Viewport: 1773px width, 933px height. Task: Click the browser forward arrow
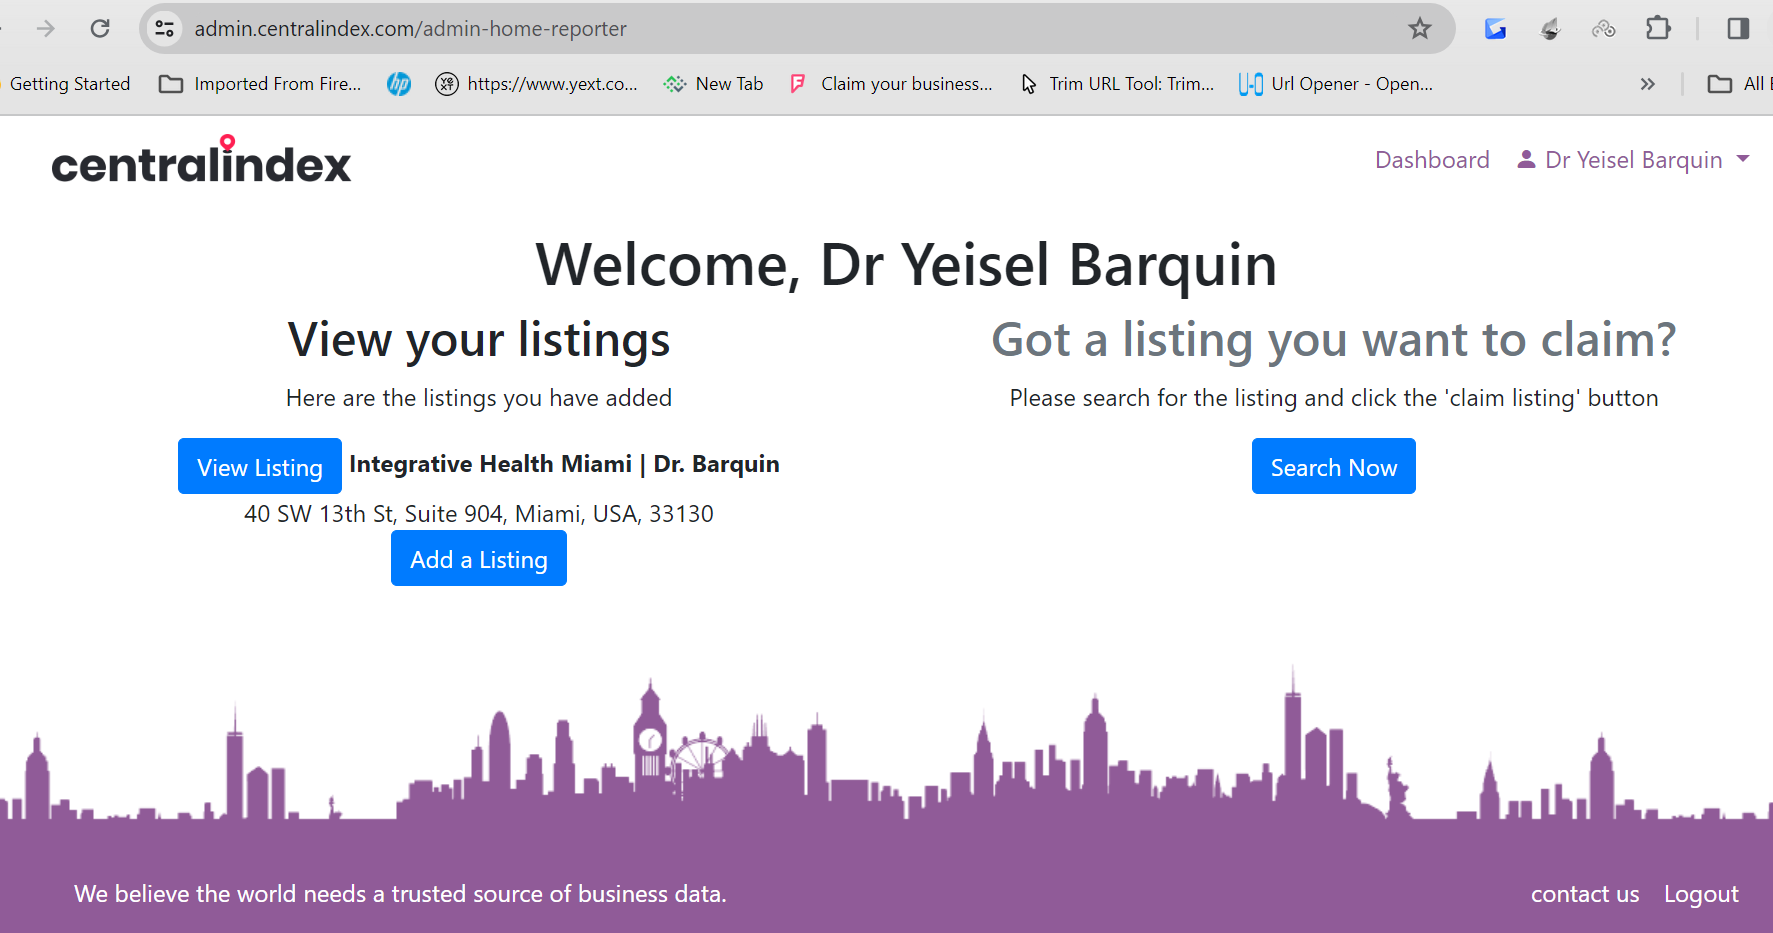pos(46,29)
